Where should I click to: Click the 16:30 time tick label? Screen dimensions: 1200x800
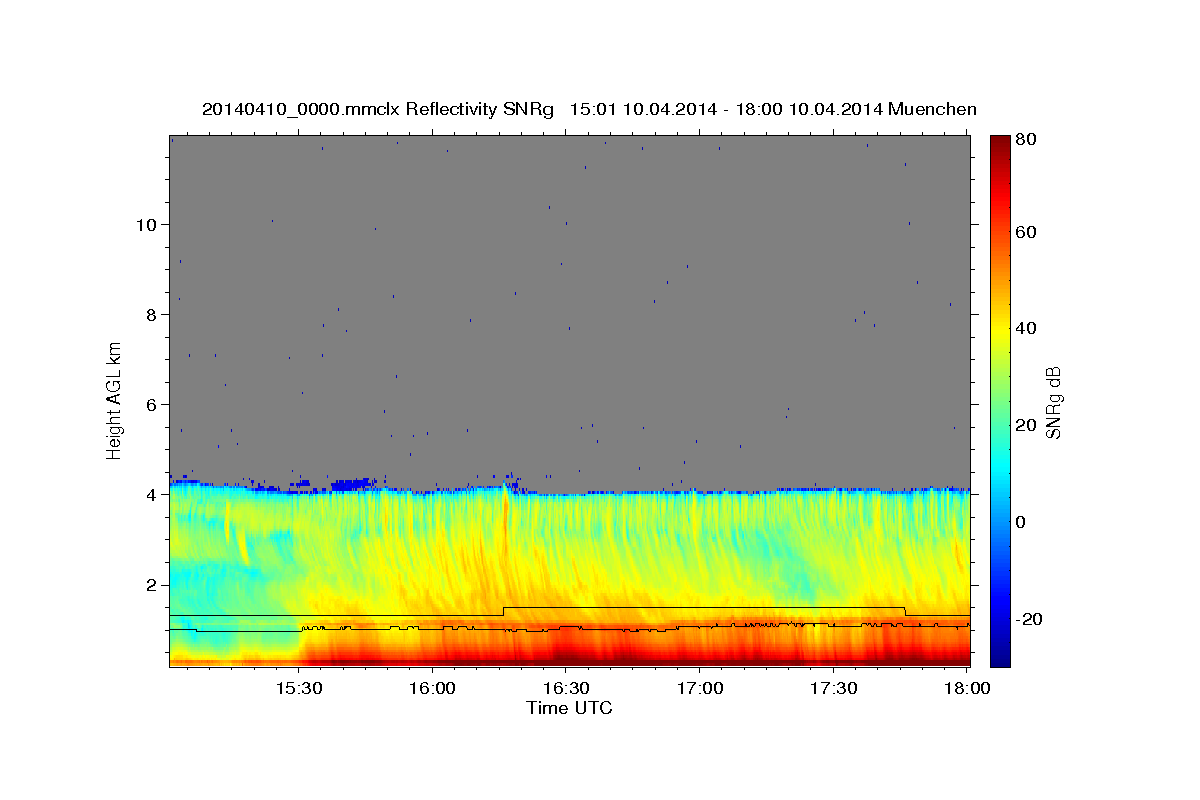[565, 689]
